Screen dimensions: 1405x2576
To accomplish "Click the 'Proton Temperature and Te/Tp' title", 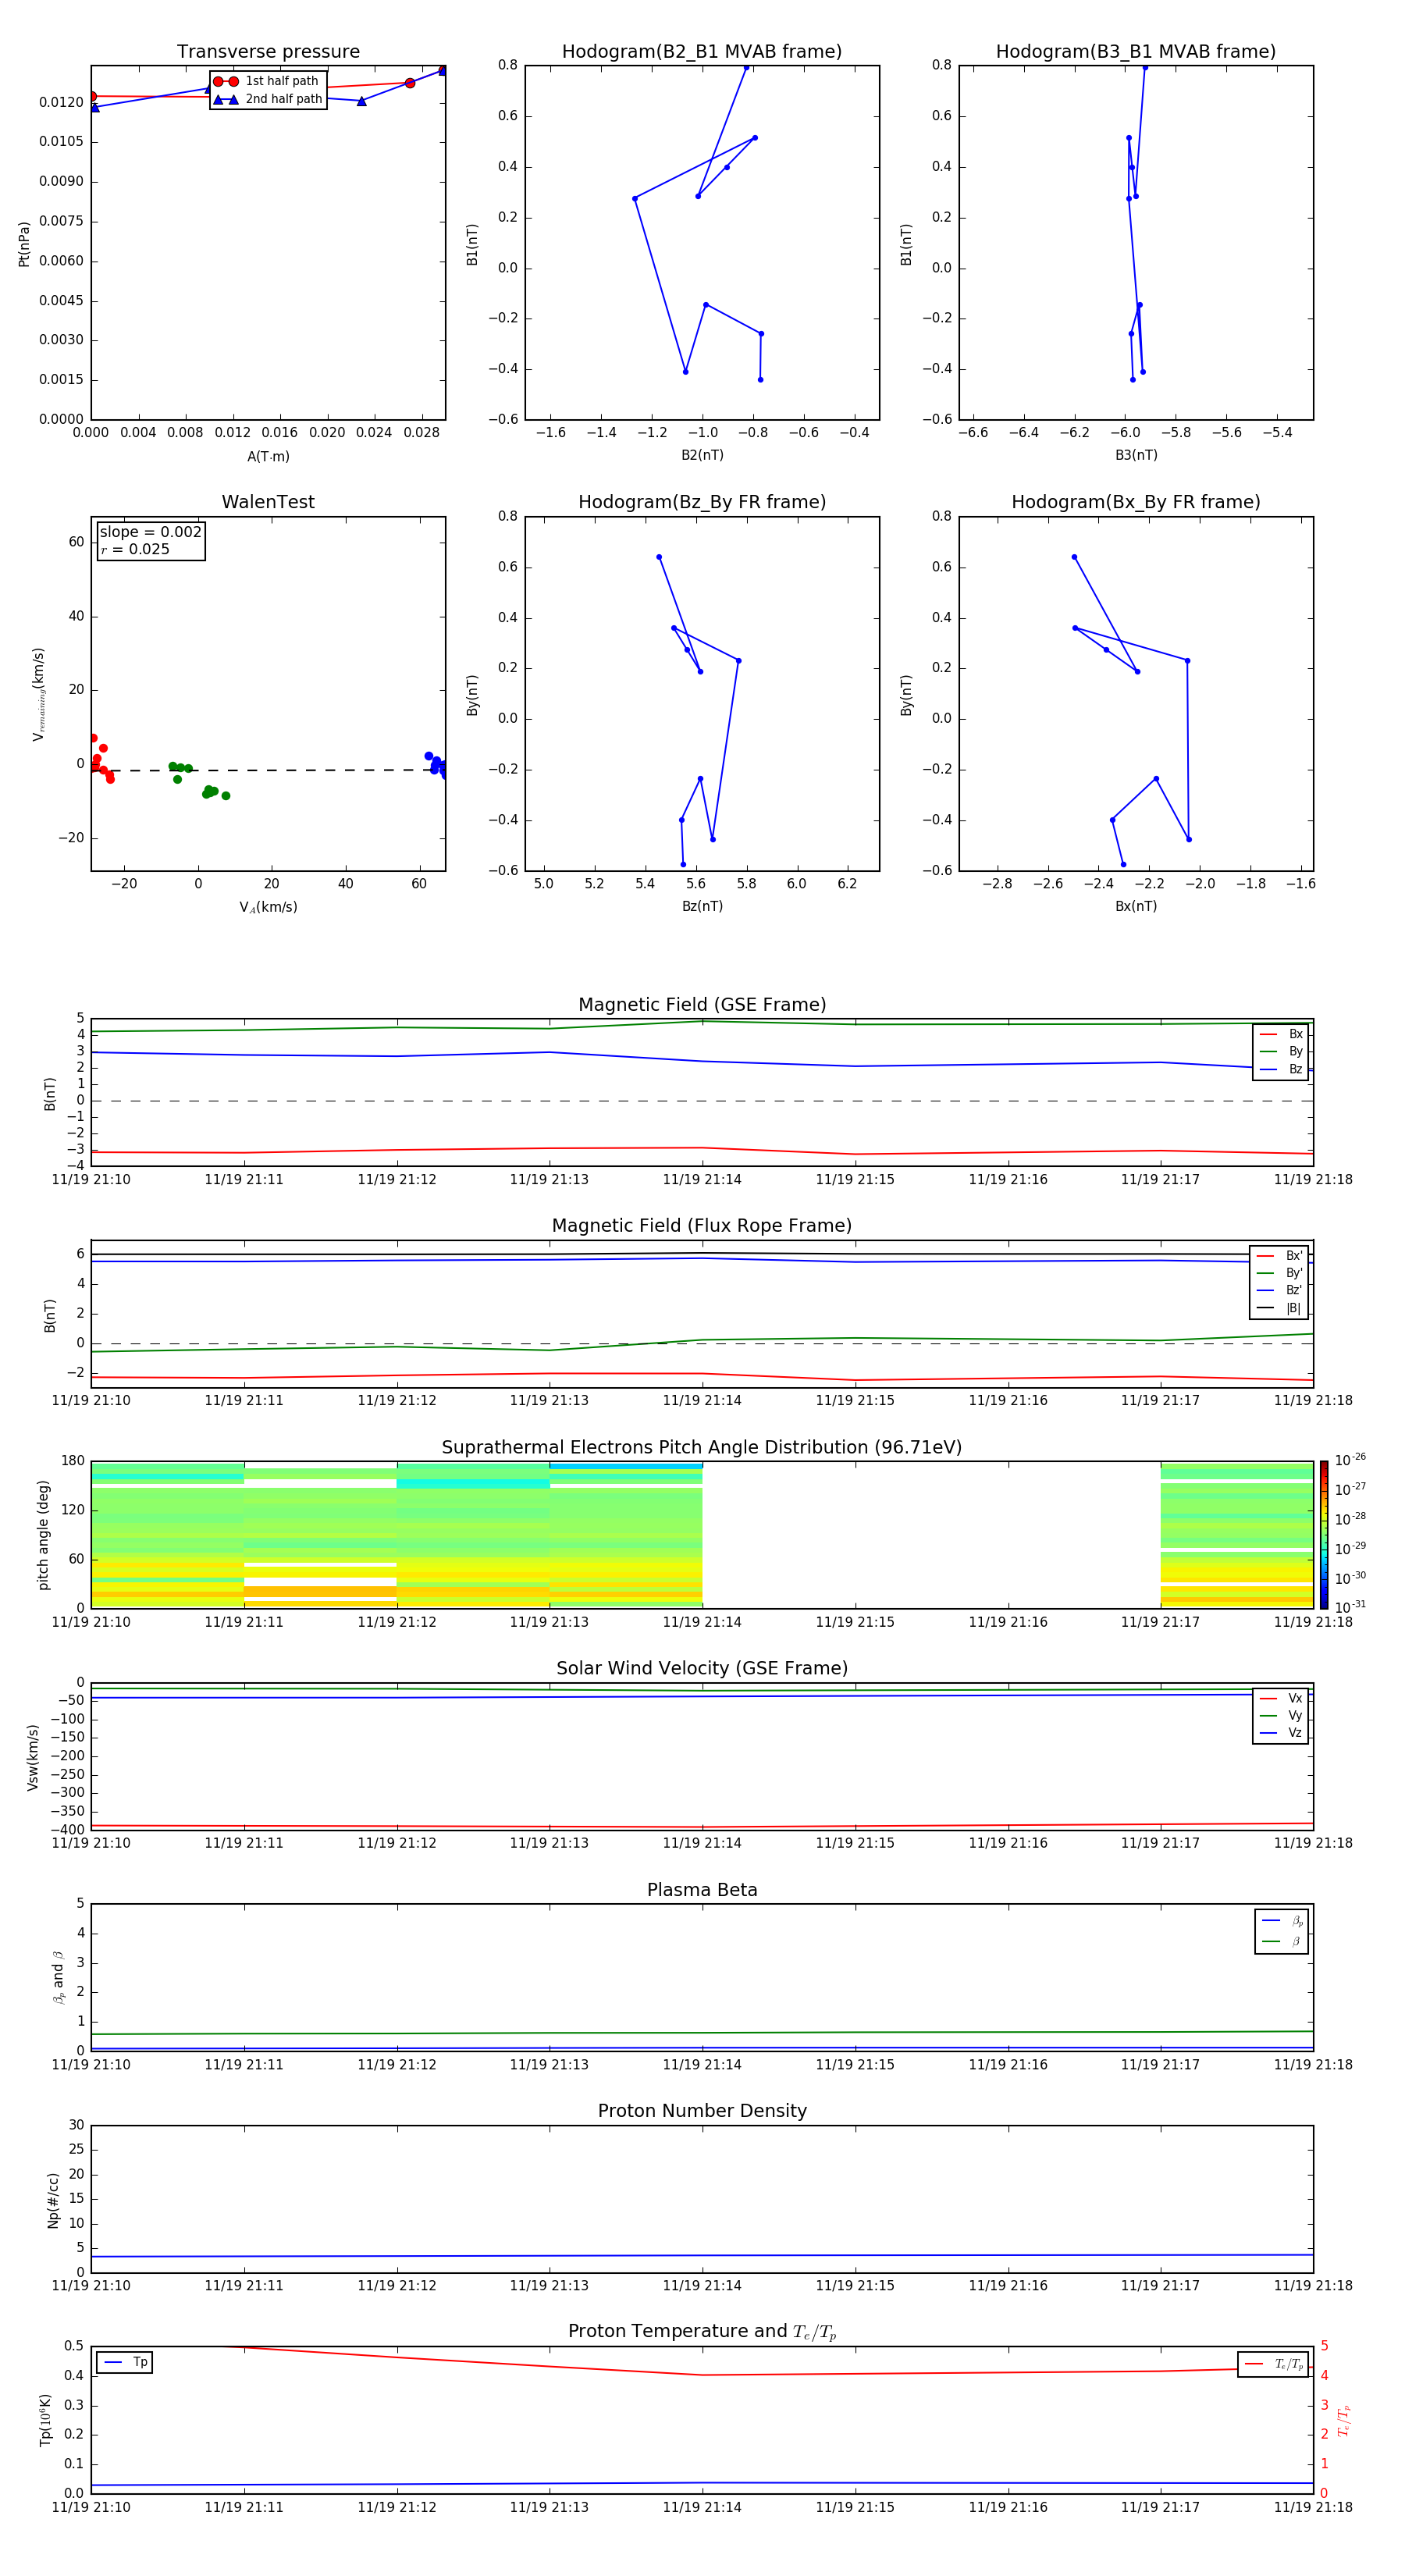I will click(702, 2332).
